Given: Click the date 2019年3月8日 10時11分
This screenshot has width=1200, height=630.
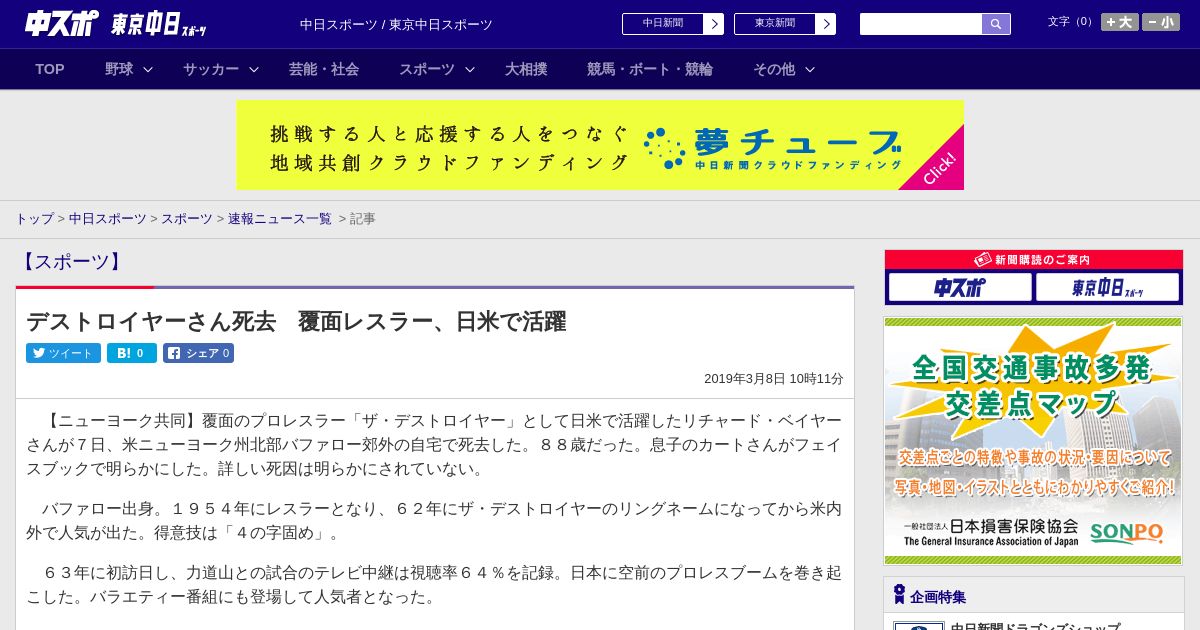Looking at the screenshot, I should (774, 378).
